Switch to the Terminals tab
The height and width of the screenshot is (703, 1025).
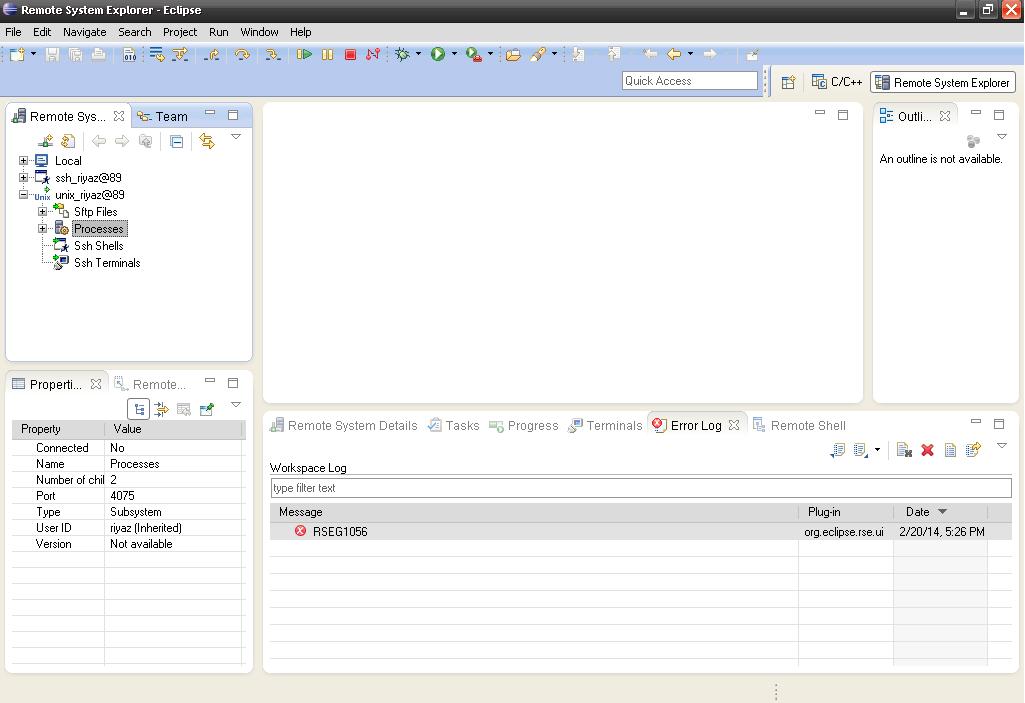[x=605, y=425]
